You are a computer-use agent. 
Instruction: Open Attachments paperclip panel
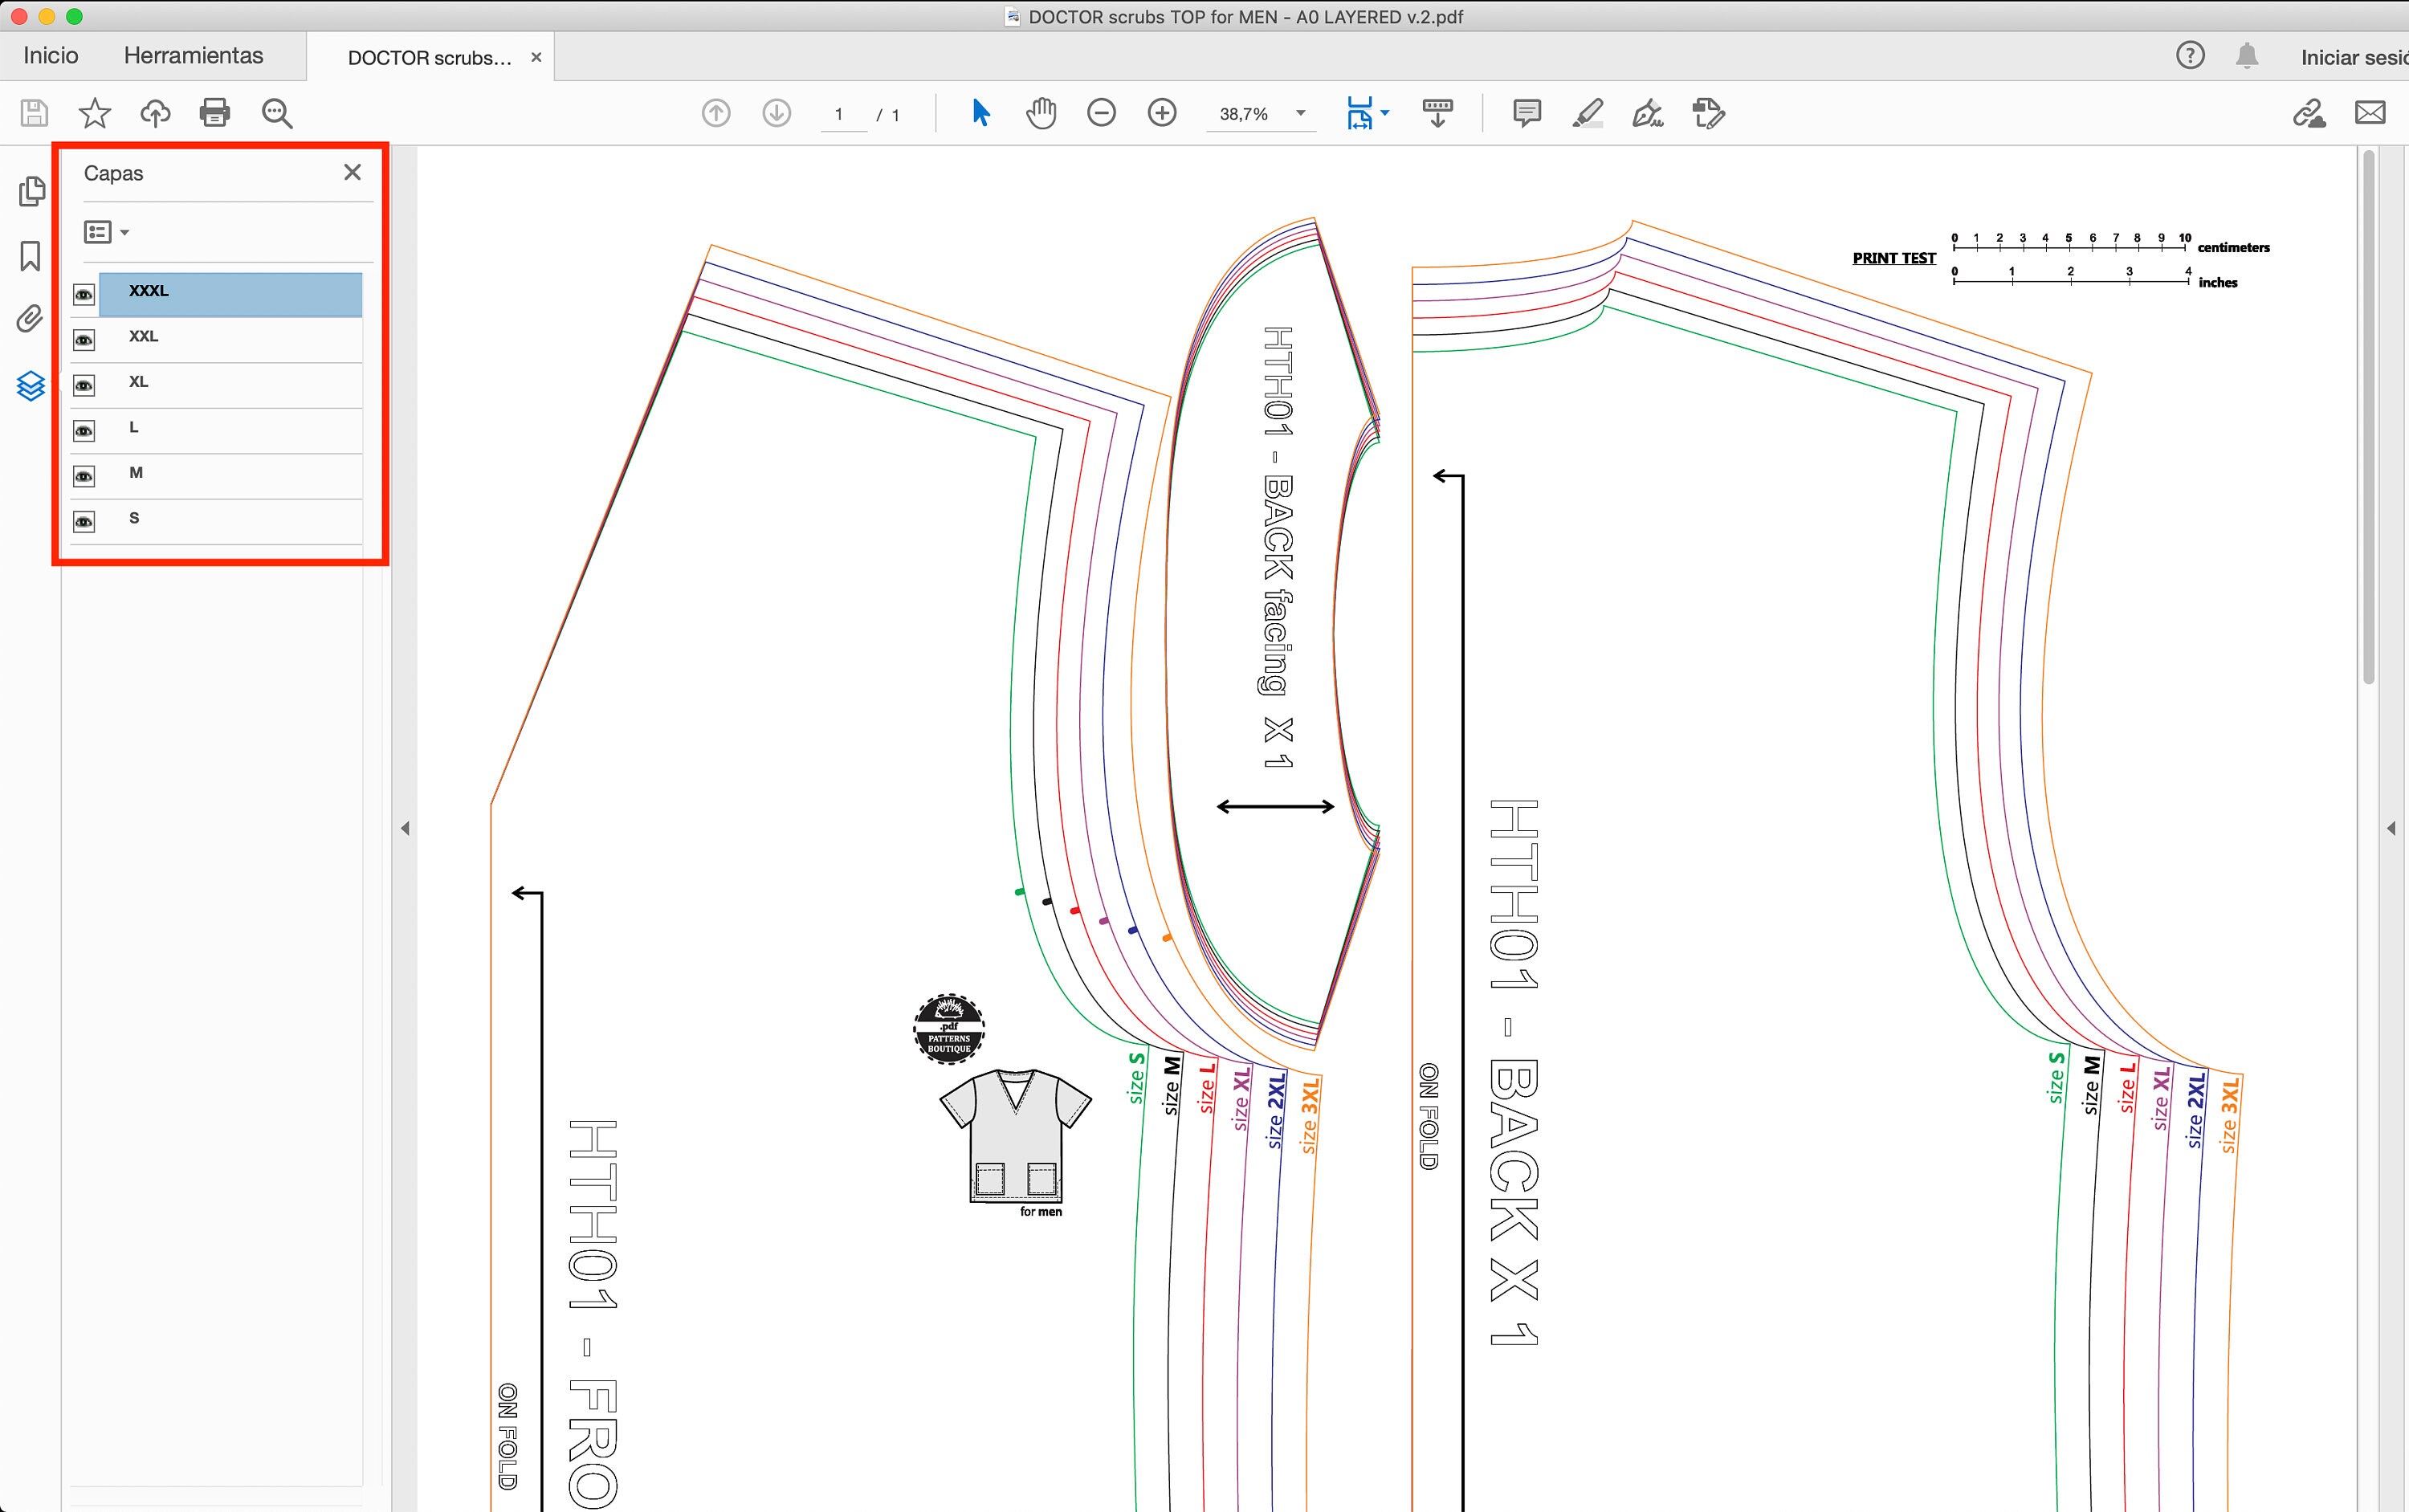[x=31, y=319]
